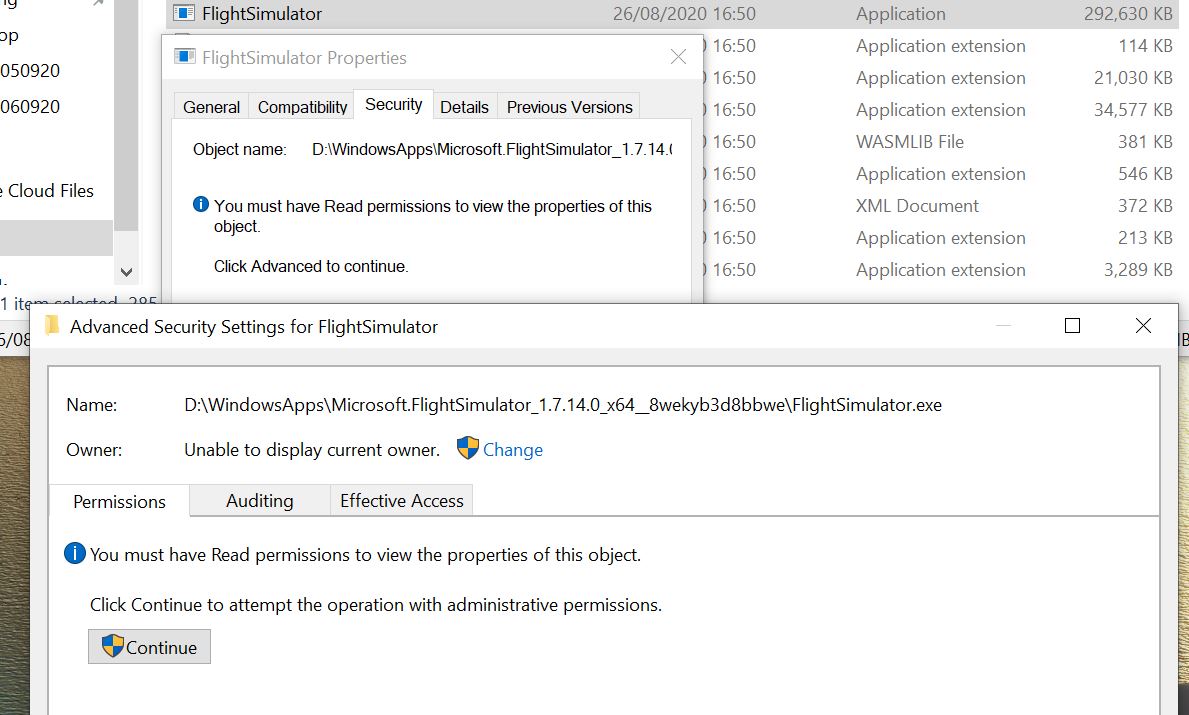
Task: Select the Previous Versions tab
Action: pyautogui.click(x=569, y=107)
